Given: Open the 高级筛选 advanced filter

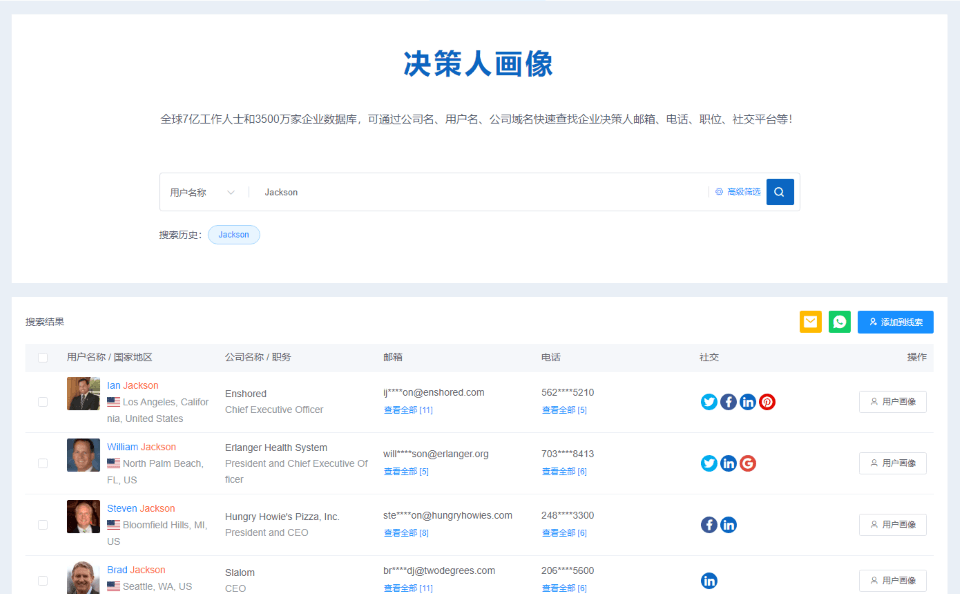Looking at the screenshot, I should pos(738,192).
